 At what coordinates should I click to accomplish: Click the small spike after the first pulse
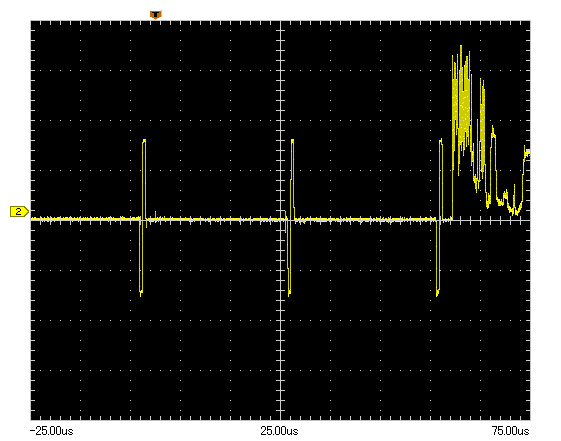pyautogui.click(x=155, y=213)
